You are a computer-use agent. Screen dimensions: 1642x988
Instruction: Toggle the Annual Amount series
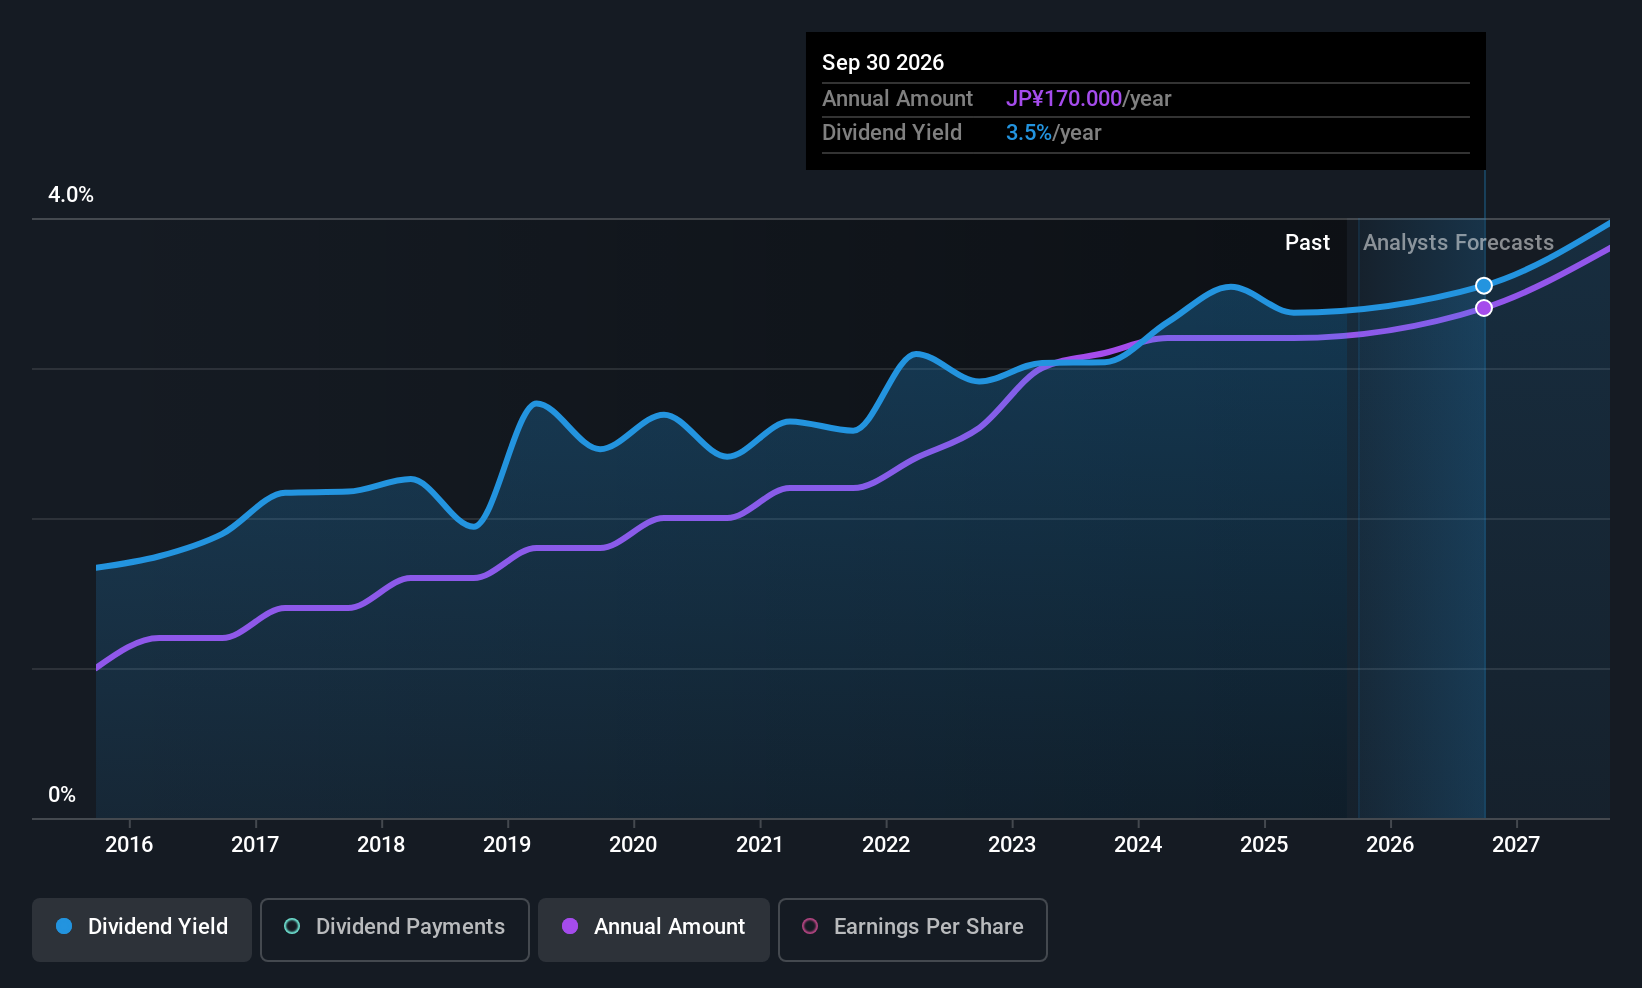[654, 927]
